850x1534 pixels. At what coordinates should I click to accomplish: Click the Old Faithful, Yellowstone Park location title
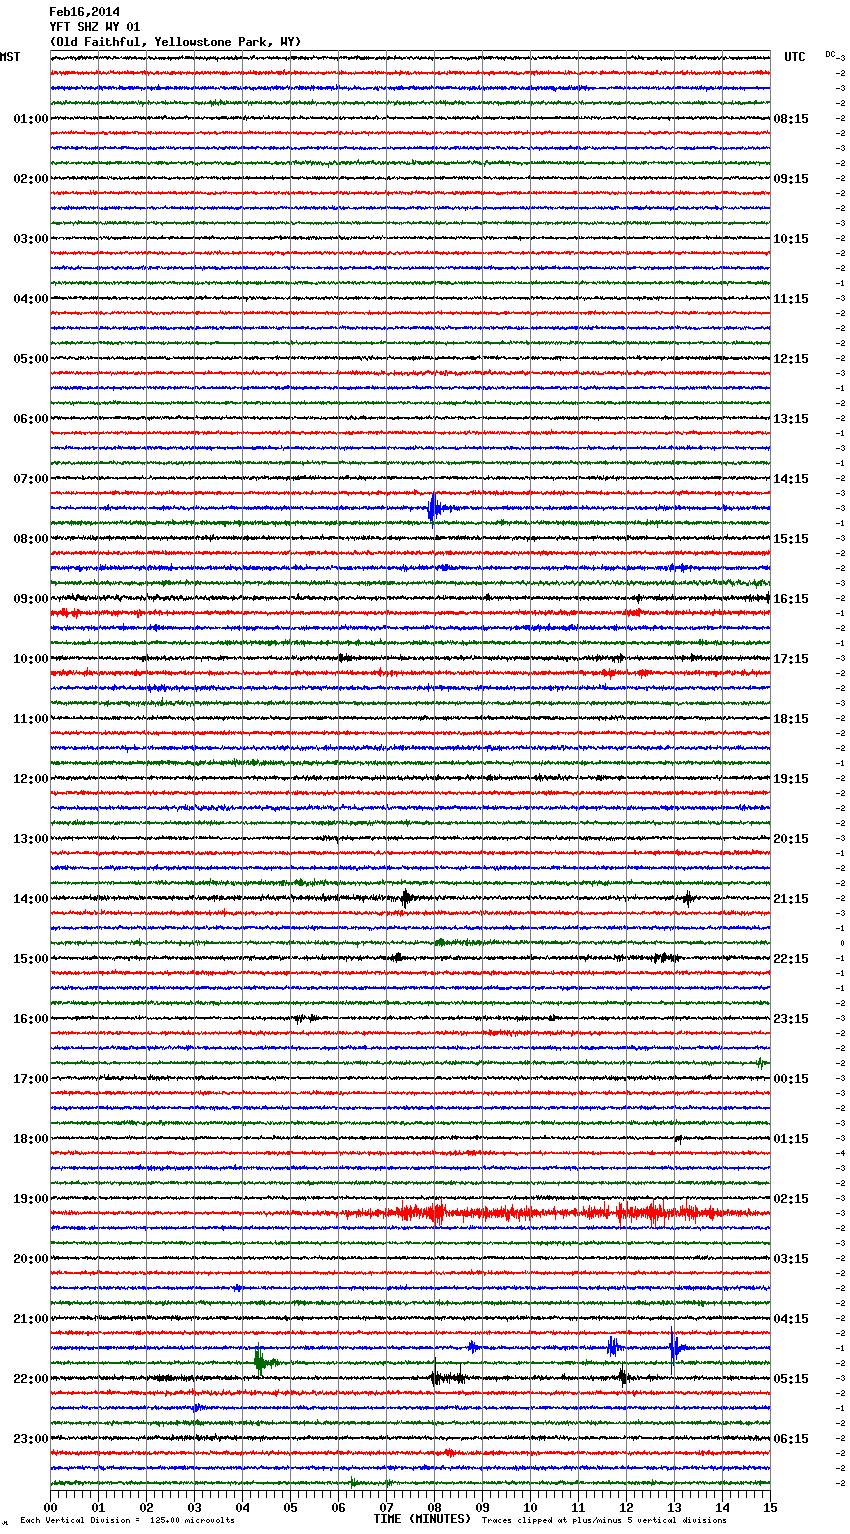[x=175, y=42]
